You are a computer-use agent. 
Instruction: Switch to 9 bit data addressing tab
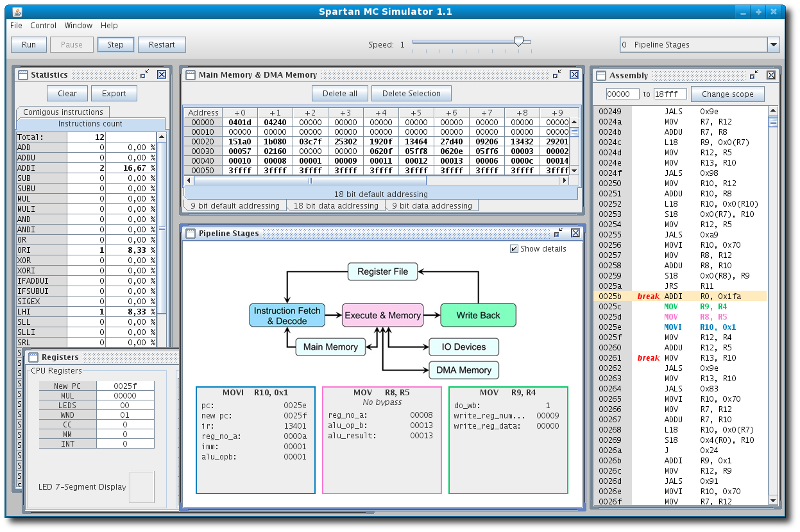pos(432,206)
